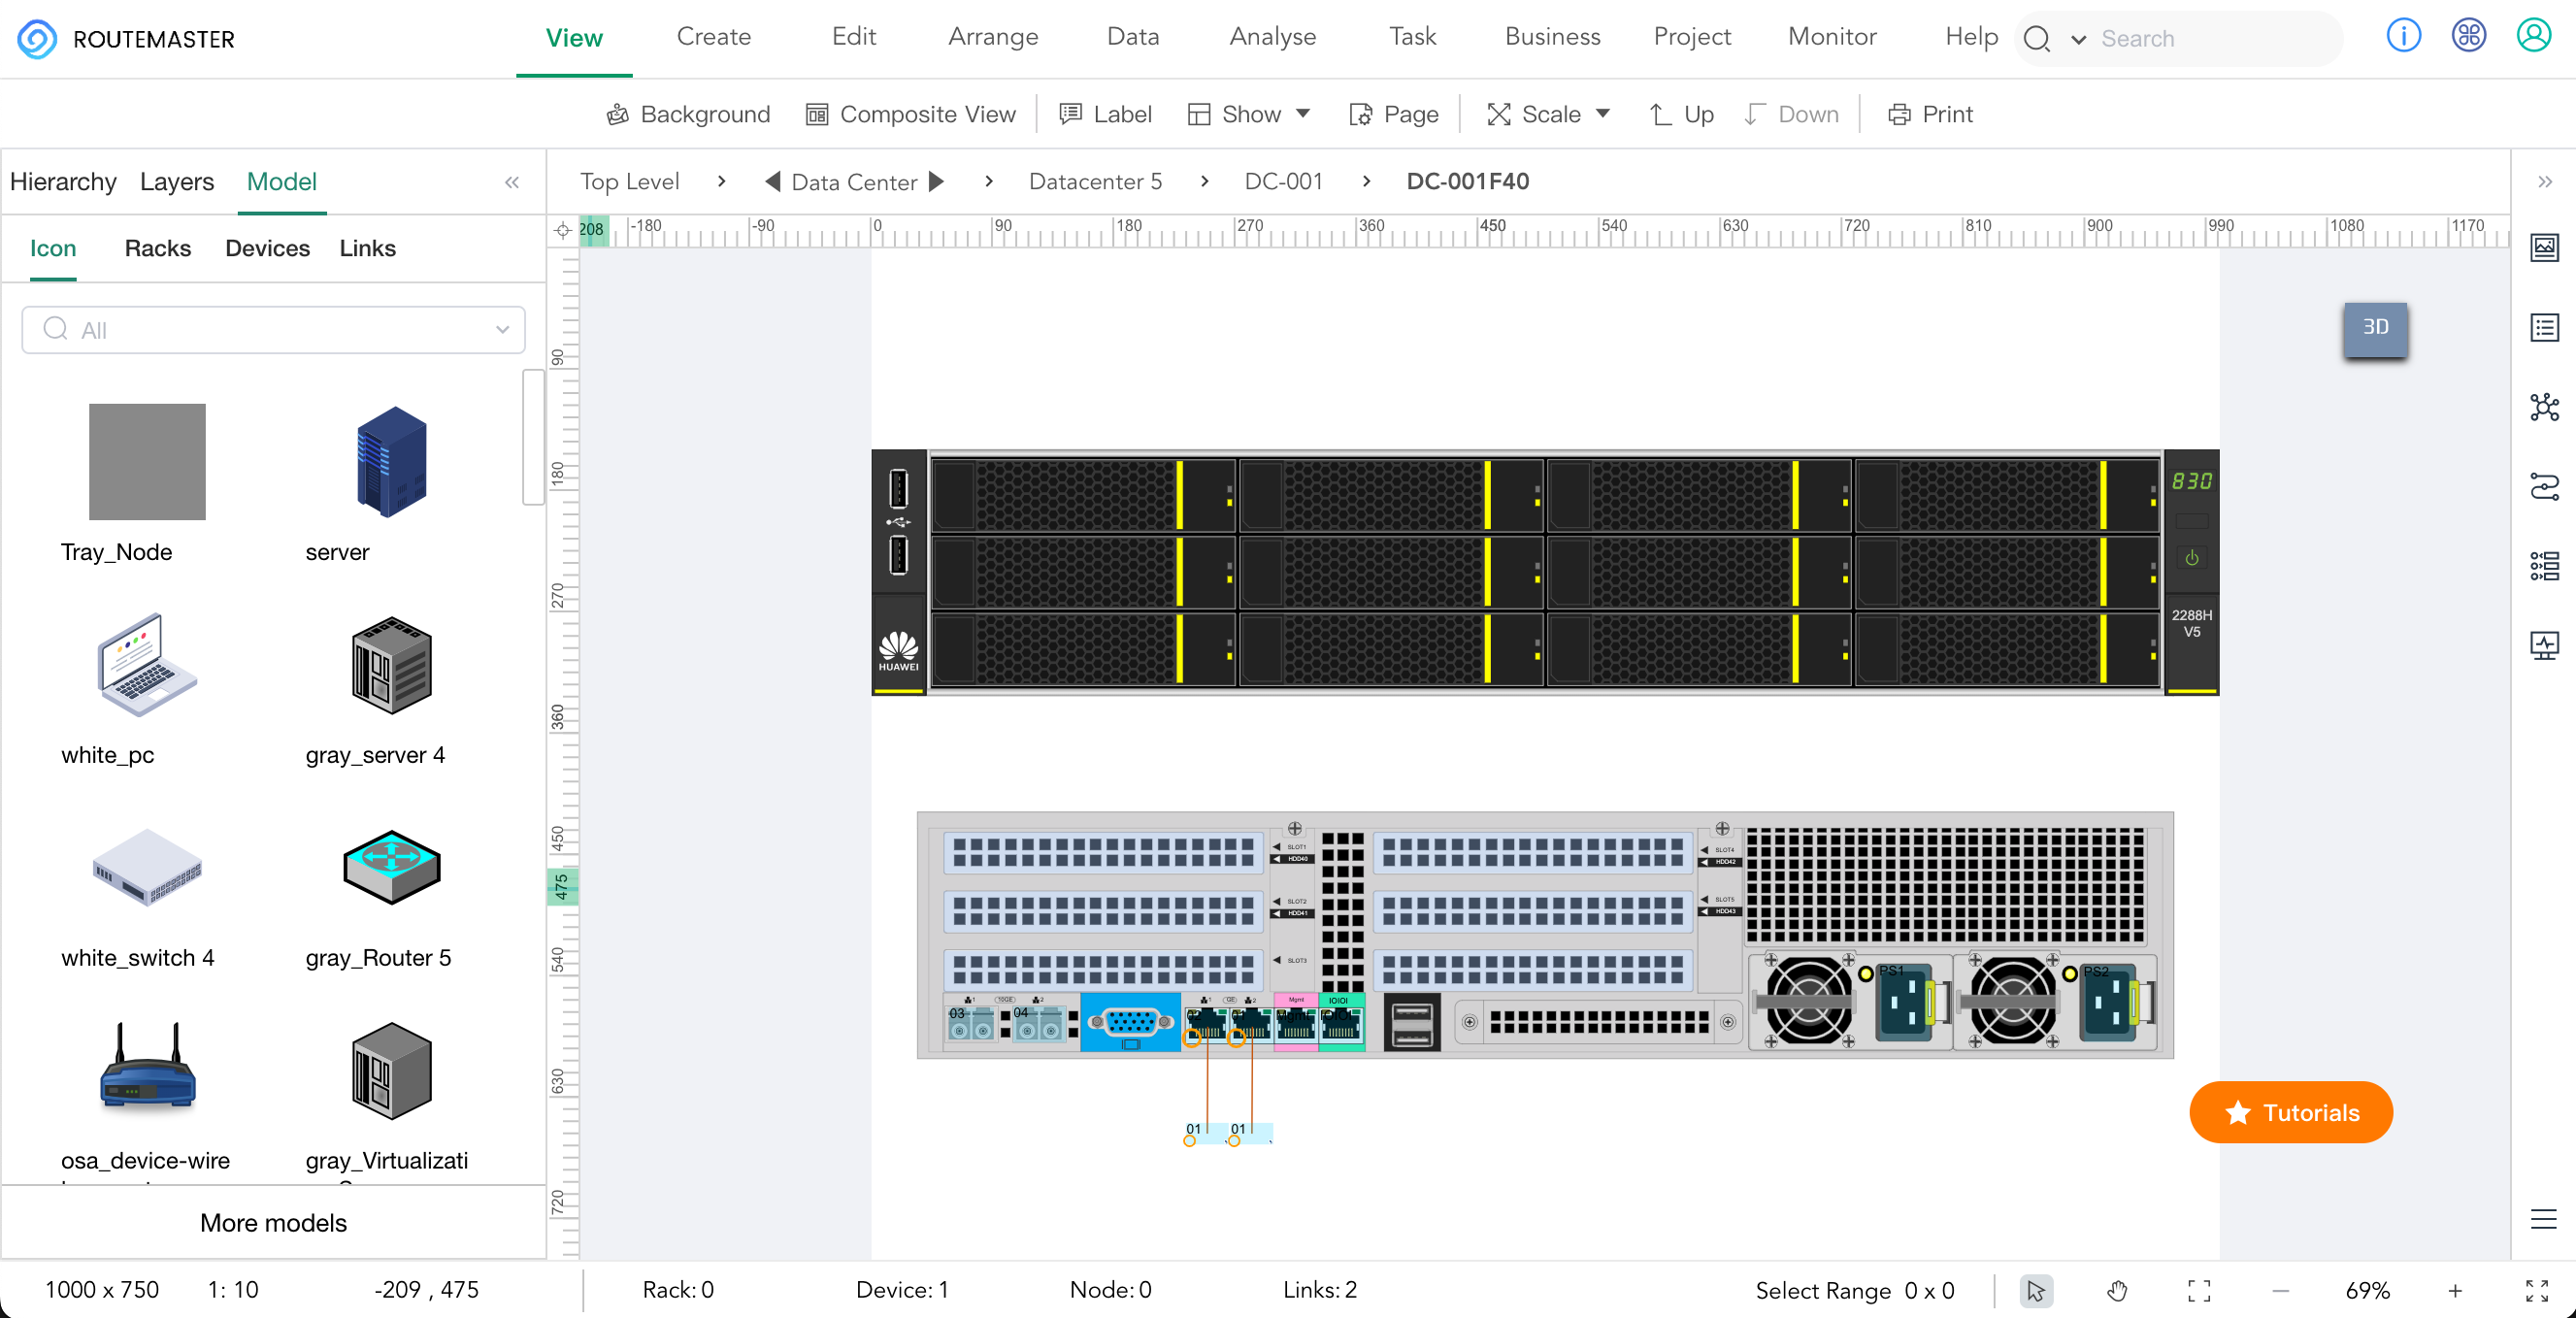Navigate to Datacenter 5 breadcrumb

point(1095,182)
